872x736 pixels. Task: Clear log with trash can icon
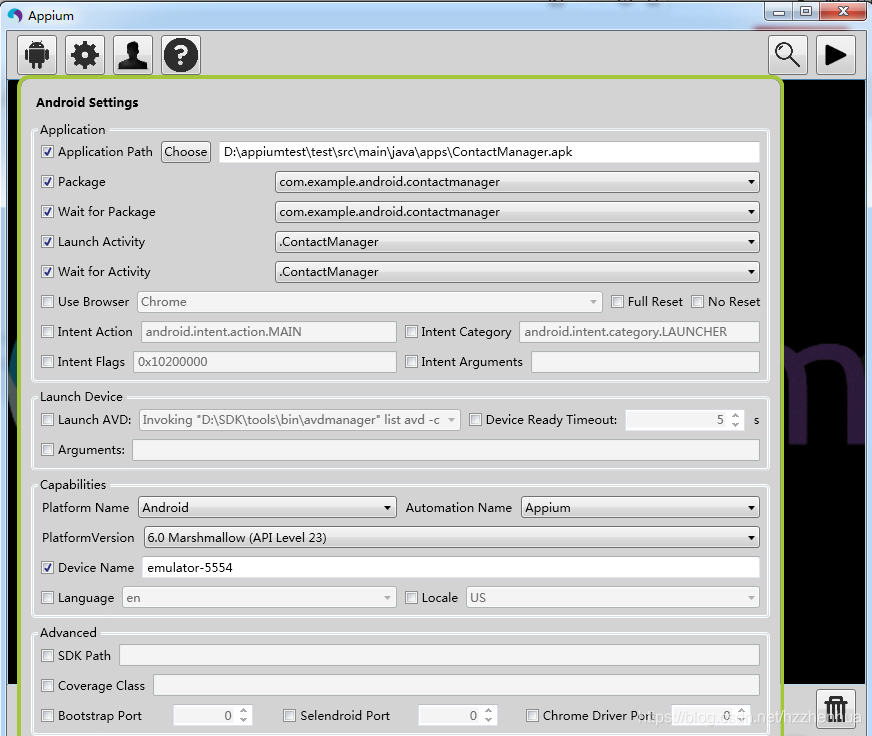coord(835,709)
